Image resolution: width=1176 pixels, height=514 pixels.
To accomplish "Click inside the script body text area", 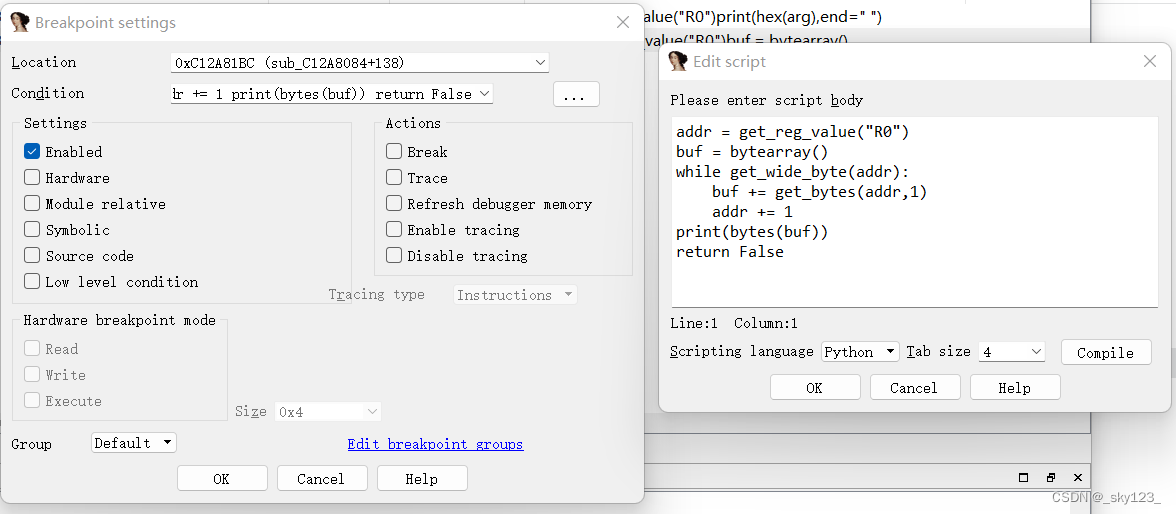I will coord(913,280).
